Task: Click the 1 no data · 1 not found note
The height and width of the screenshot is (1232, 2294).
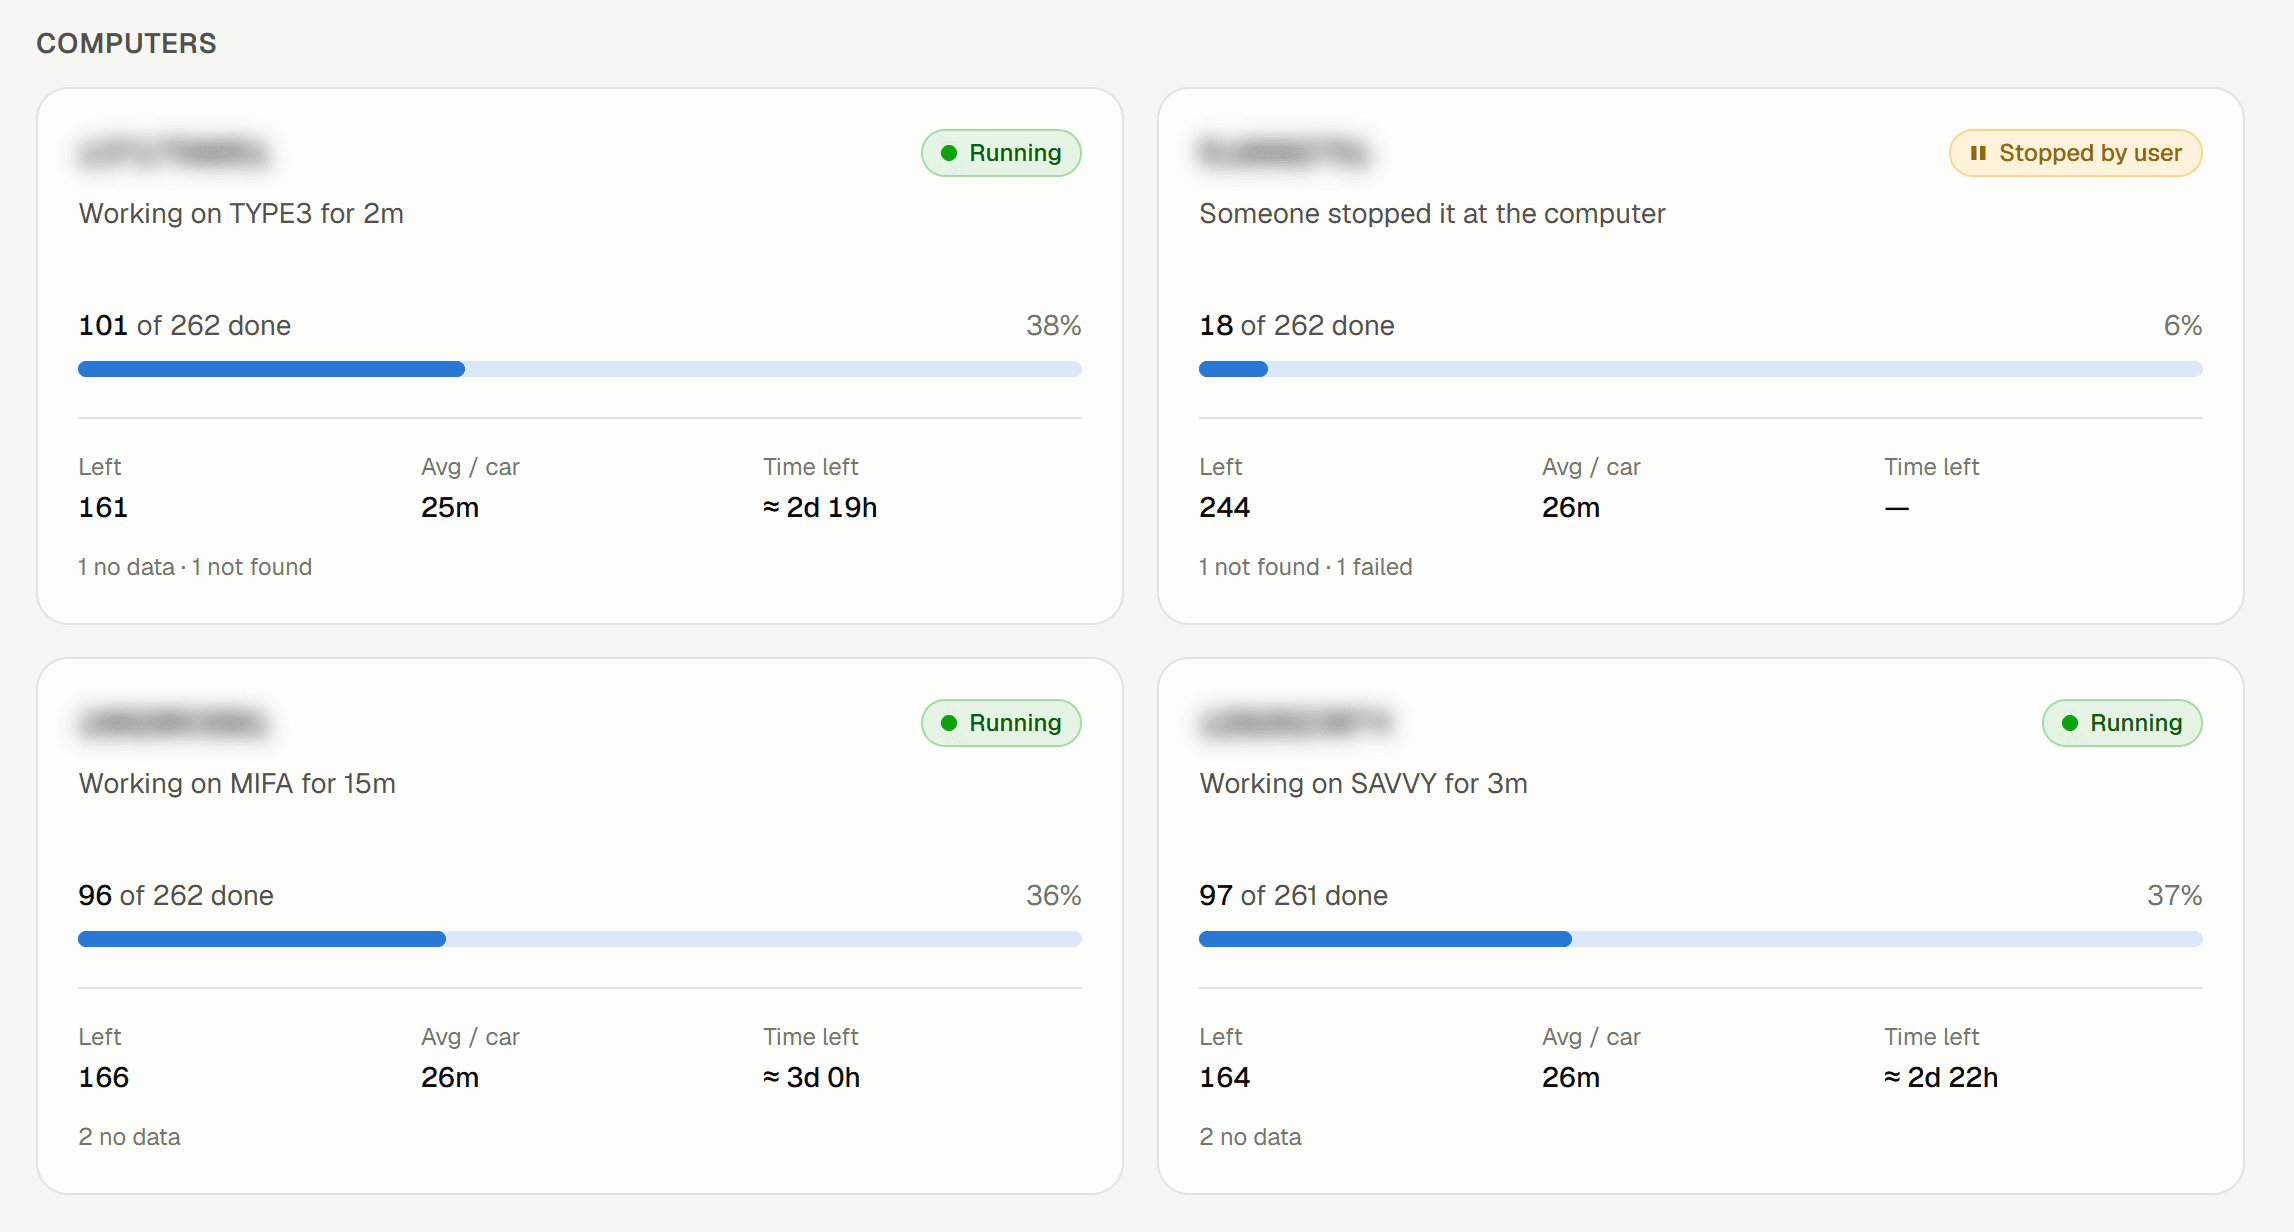Action: pyautogui.click(x=195, y=567)
